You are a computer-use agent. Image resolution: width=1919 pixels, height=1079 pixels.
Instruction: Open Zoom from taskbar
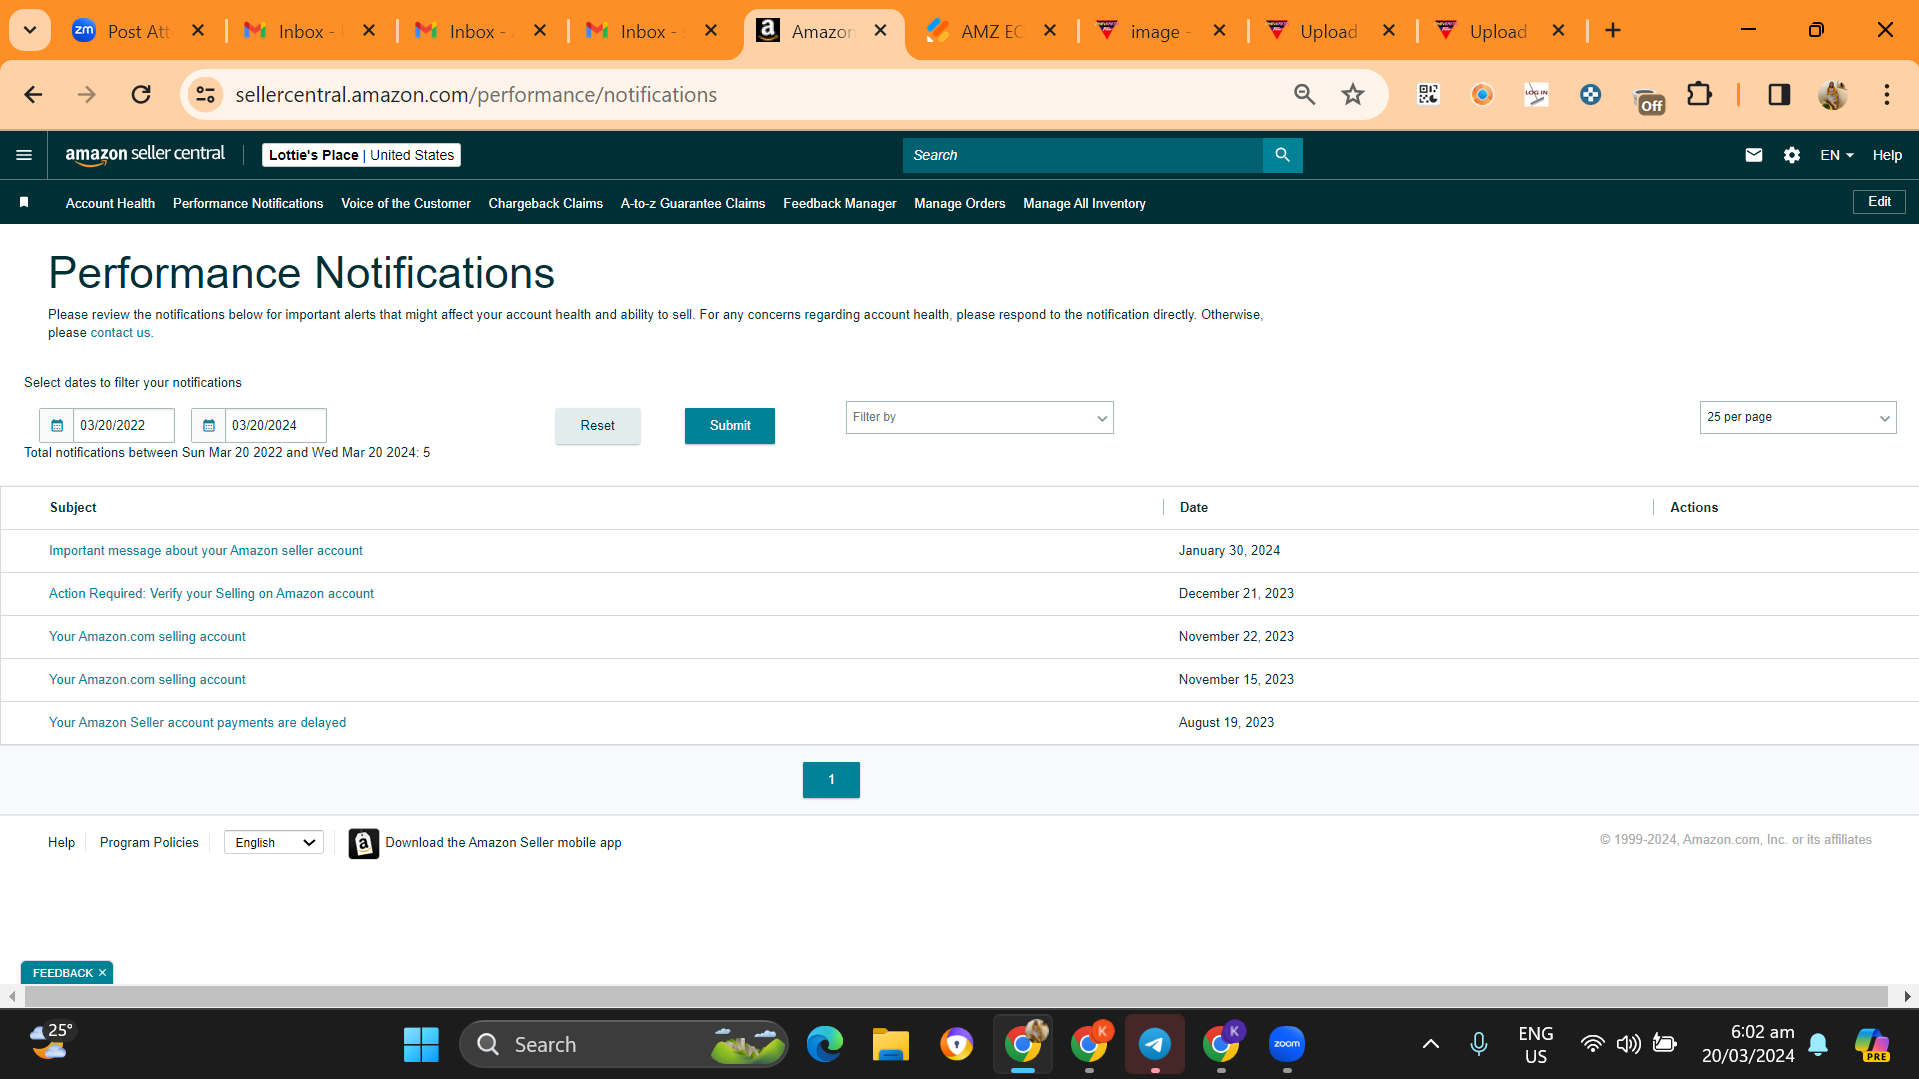point(1287,1044)
